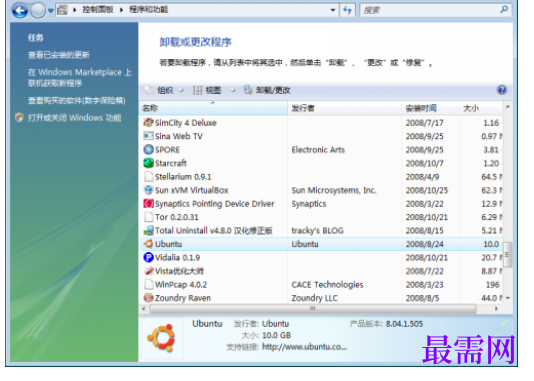Click the Zoundry Raven icon

tap(148, 298)
